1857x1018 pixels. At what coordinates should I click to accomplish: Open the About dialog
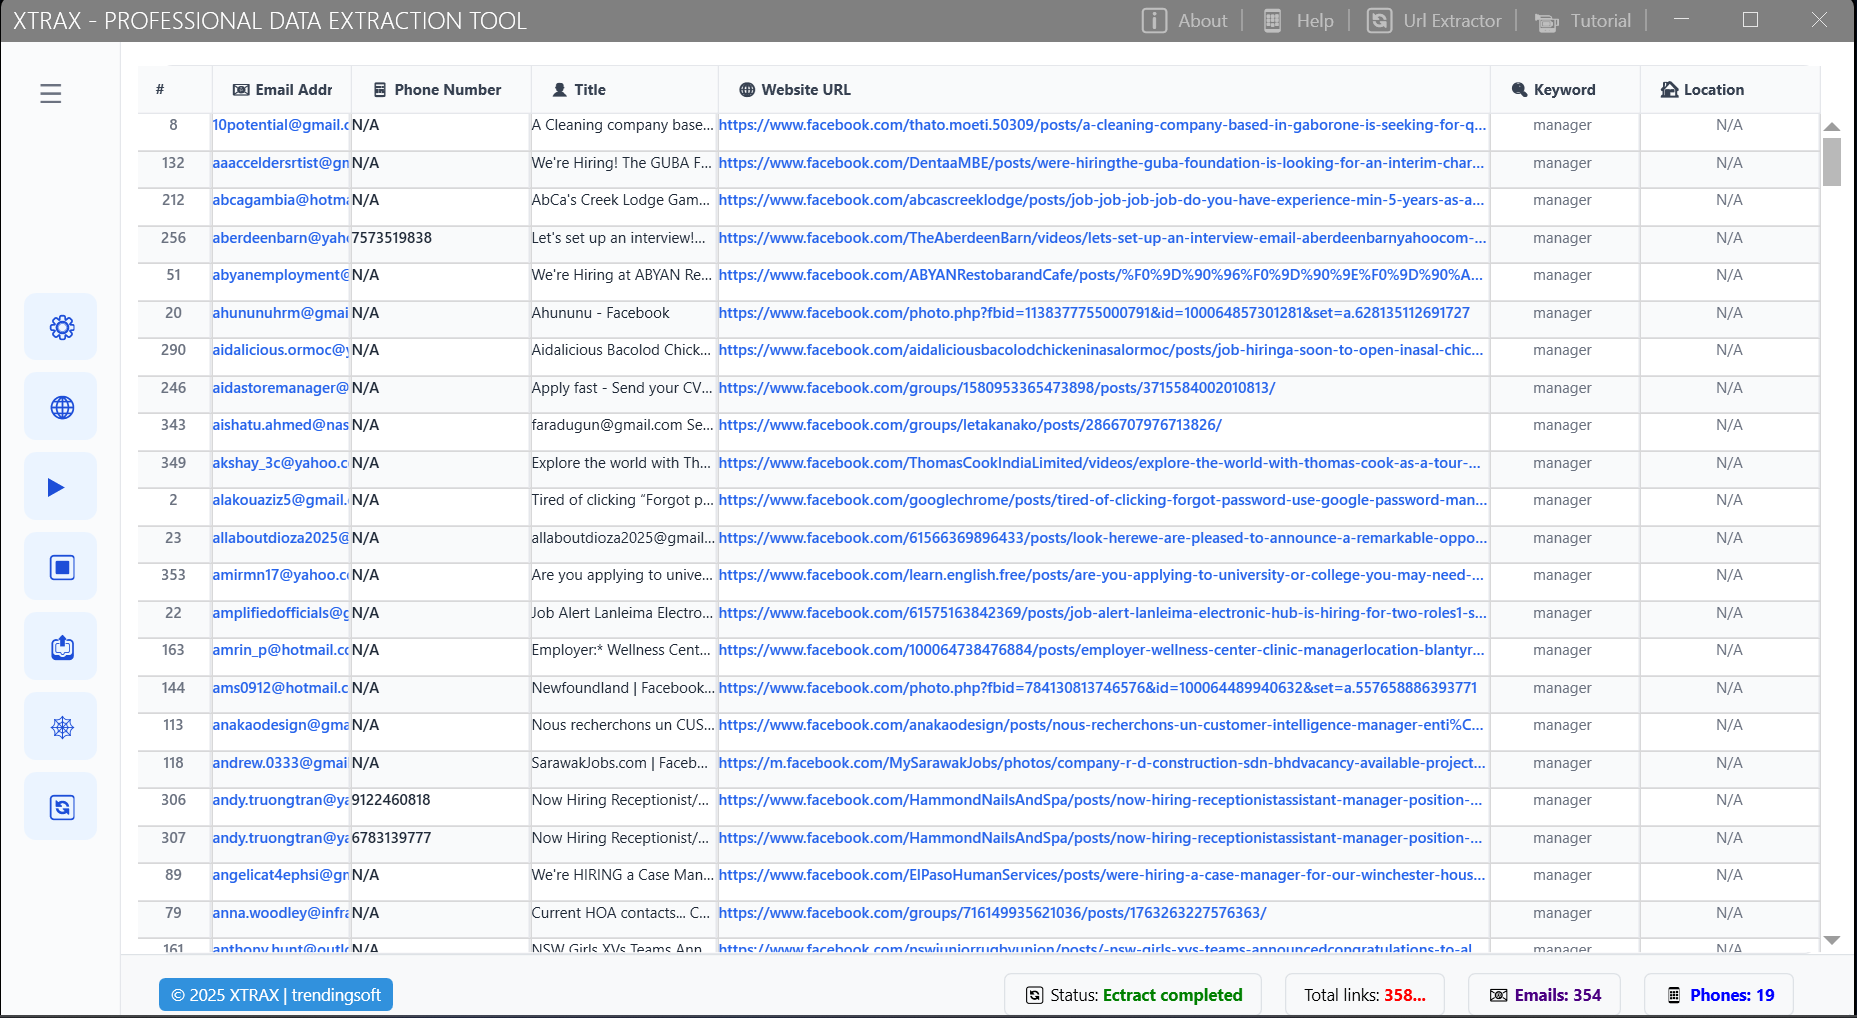[1185, 20]
